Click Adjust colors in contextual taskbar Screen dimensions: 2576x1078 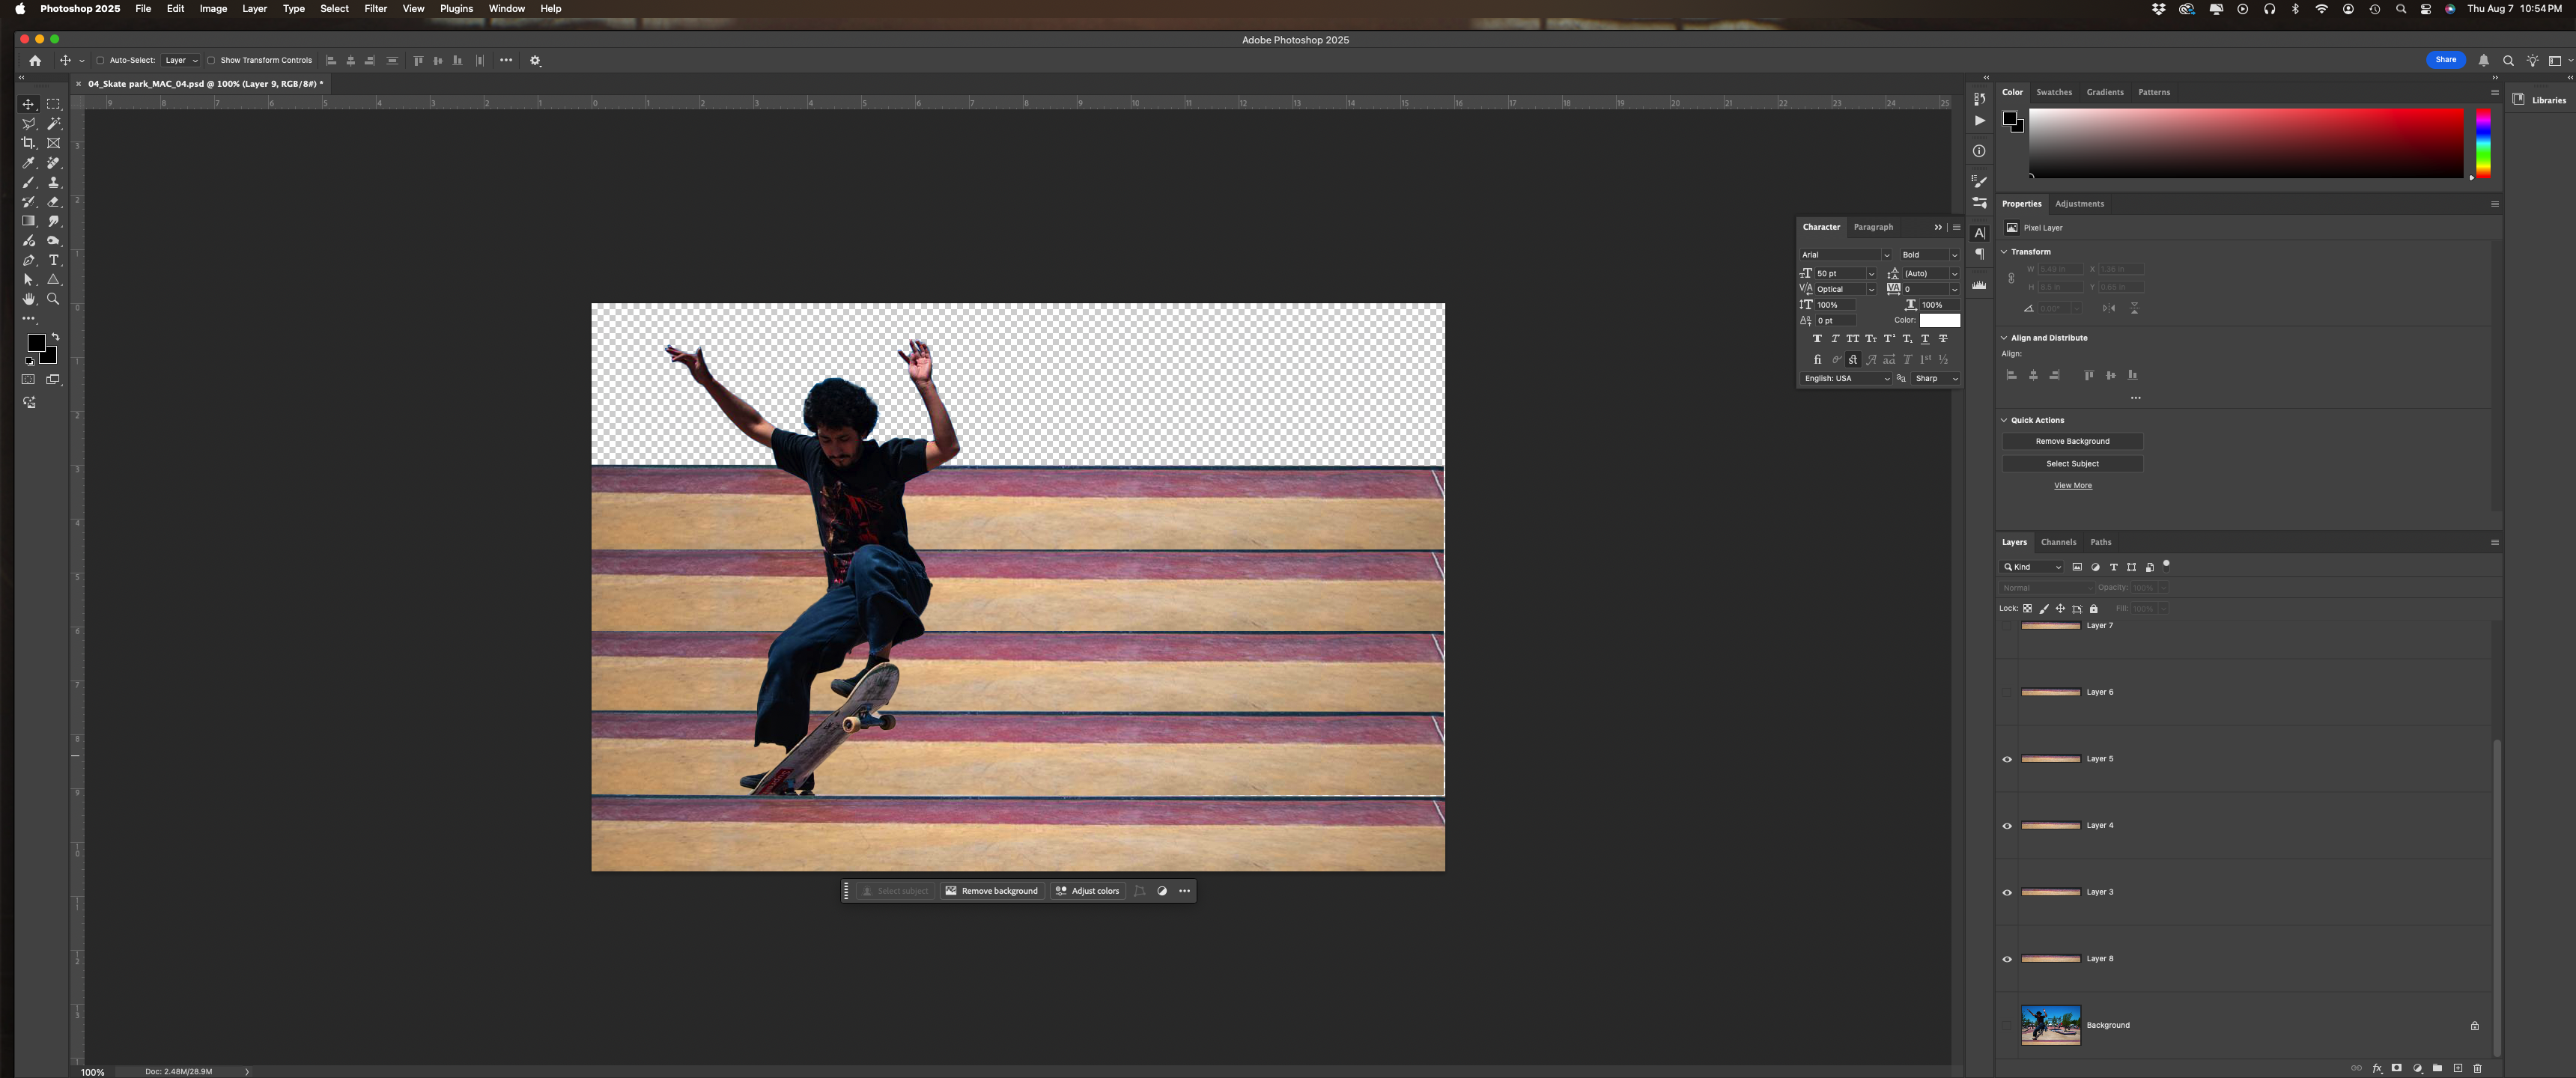pos(1087,891)
